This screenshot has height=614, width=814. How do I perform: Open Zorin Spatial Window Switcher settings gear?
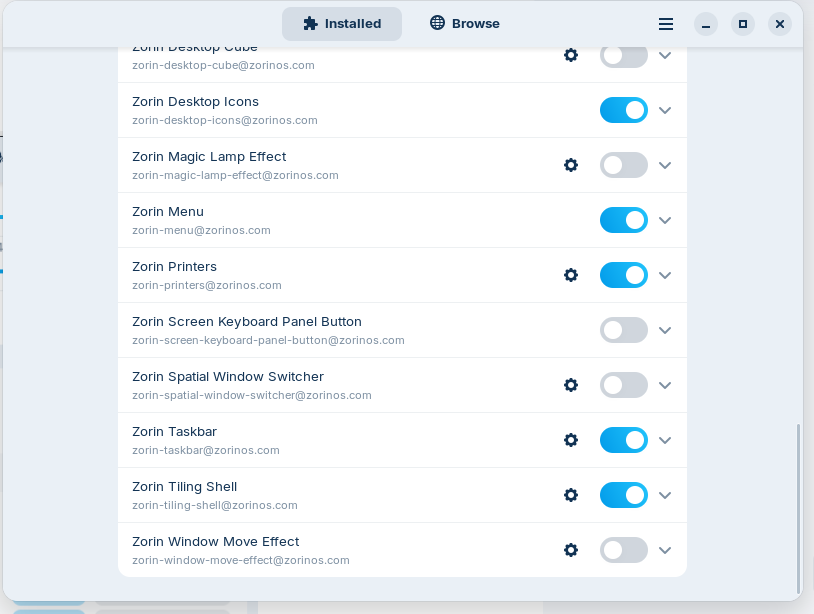[571, 385]
